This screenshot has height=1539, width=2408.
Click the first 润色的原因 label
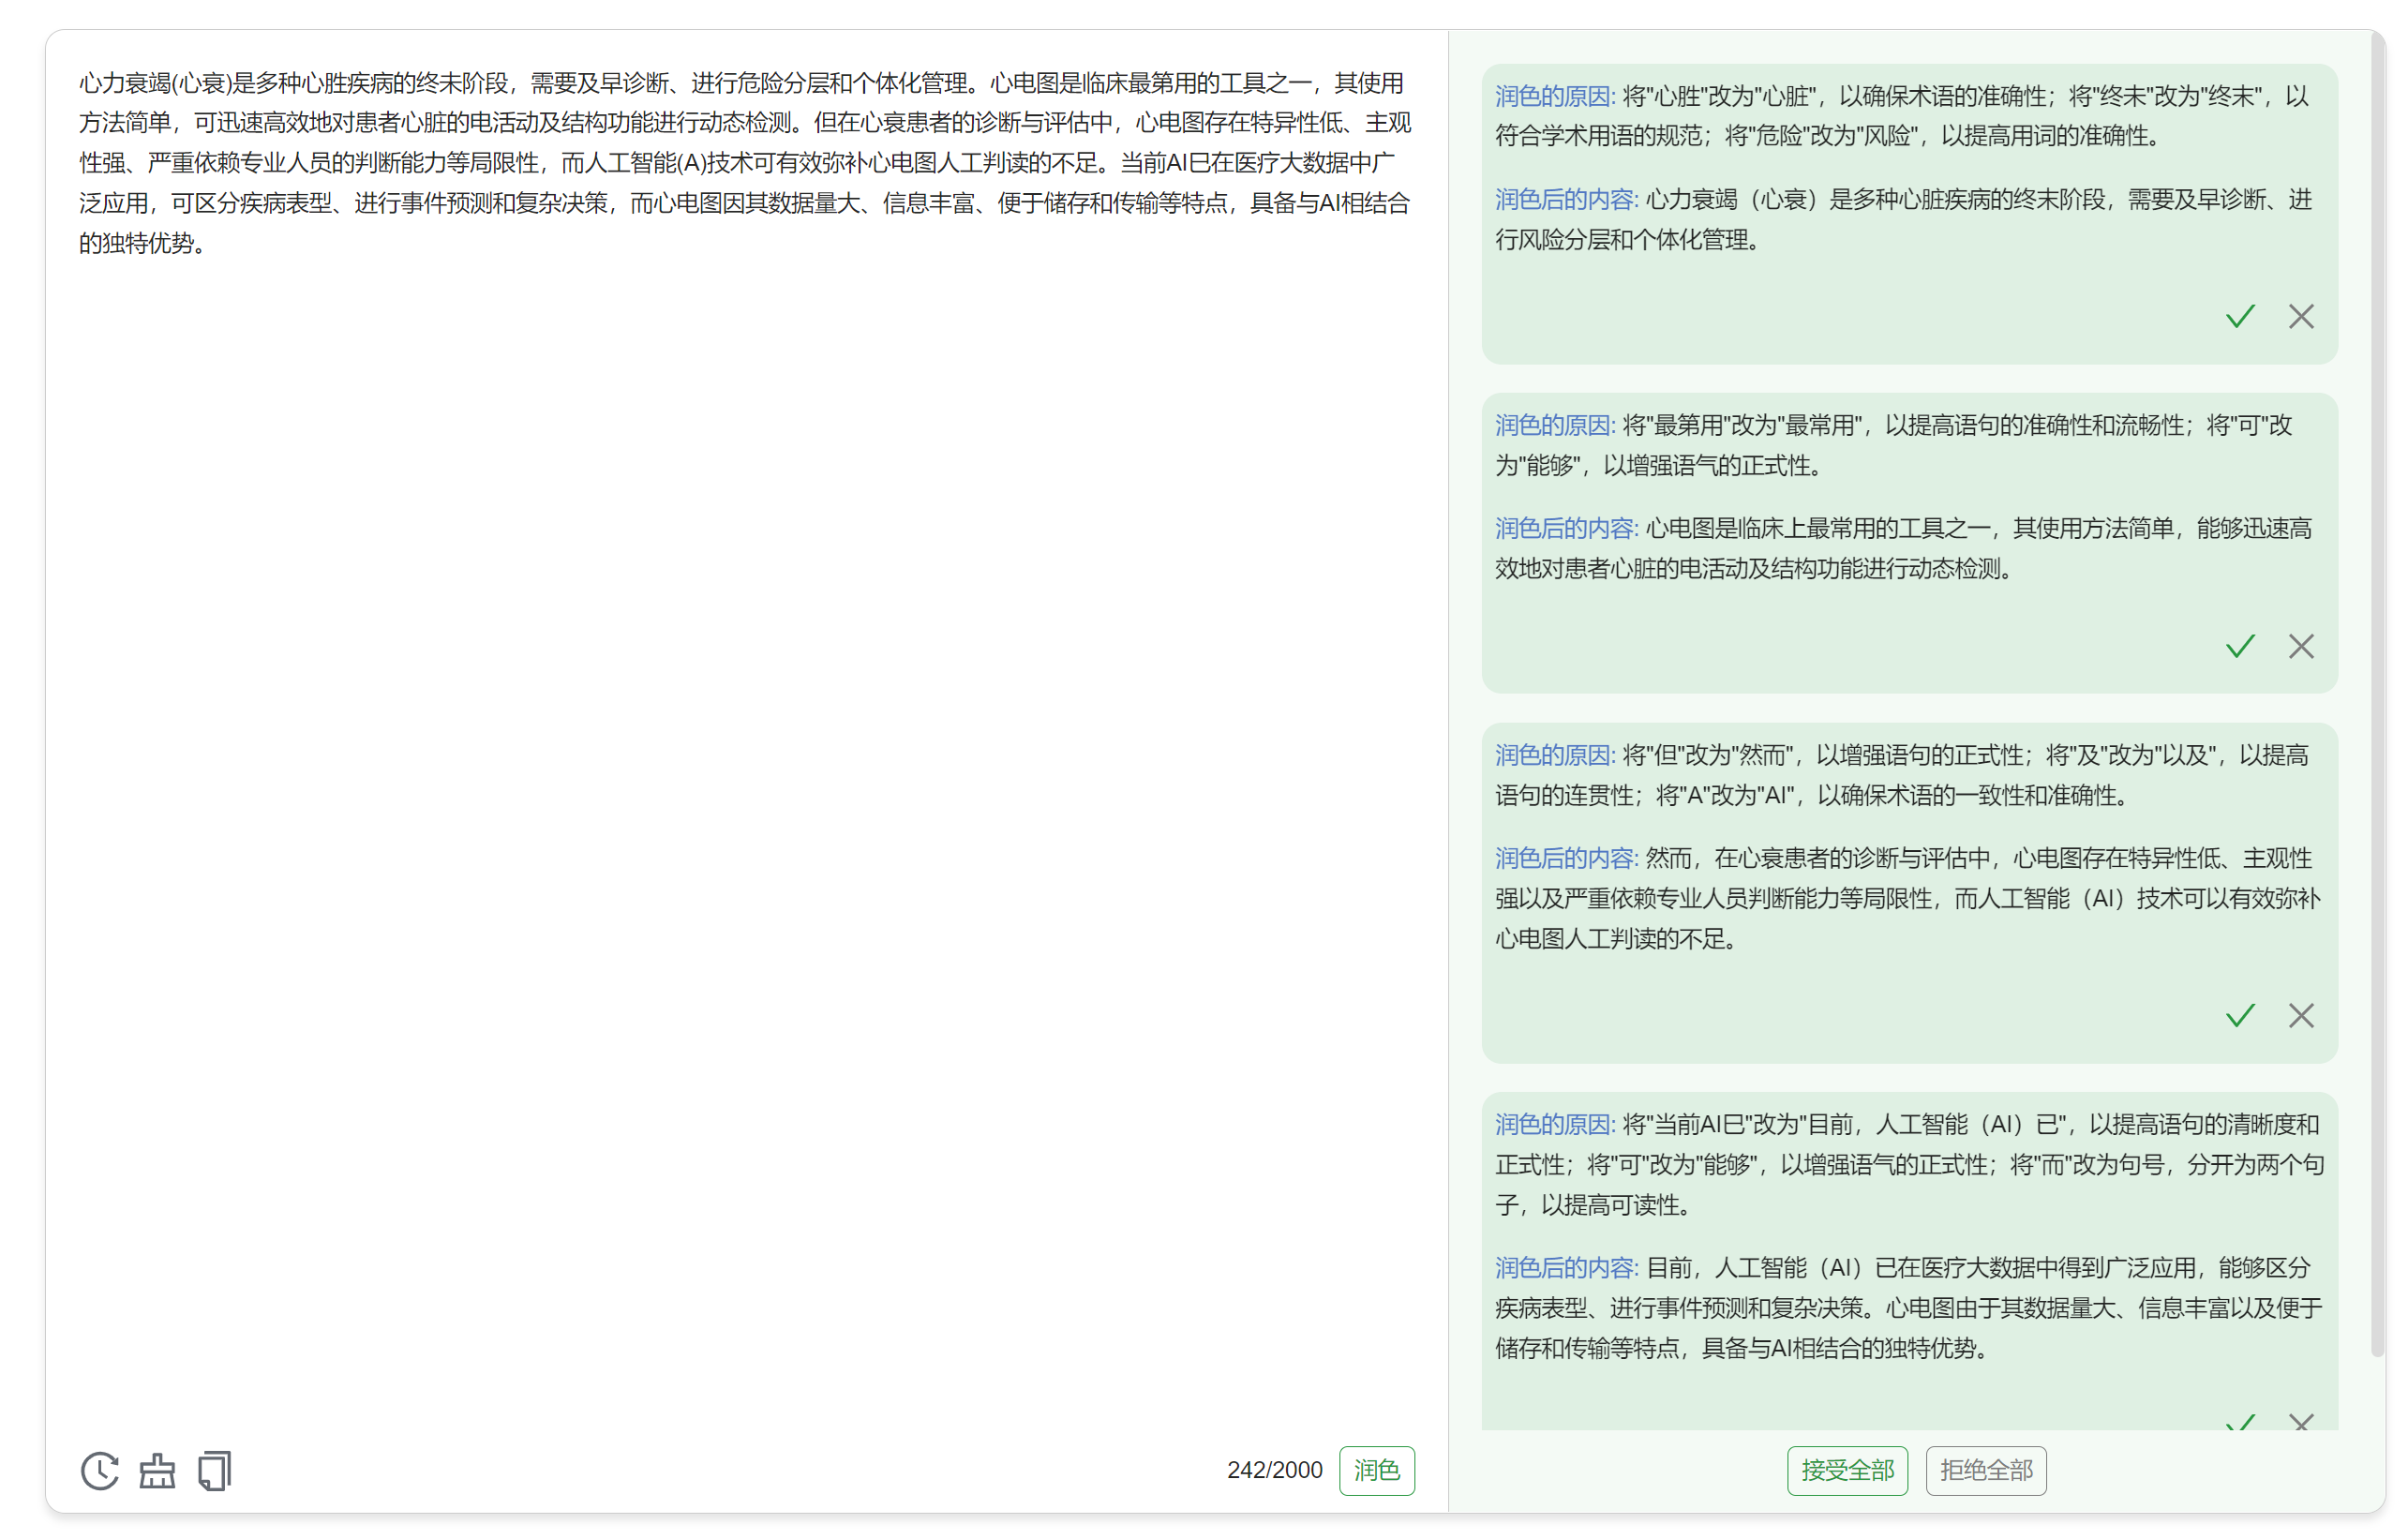click(1554, 96)
